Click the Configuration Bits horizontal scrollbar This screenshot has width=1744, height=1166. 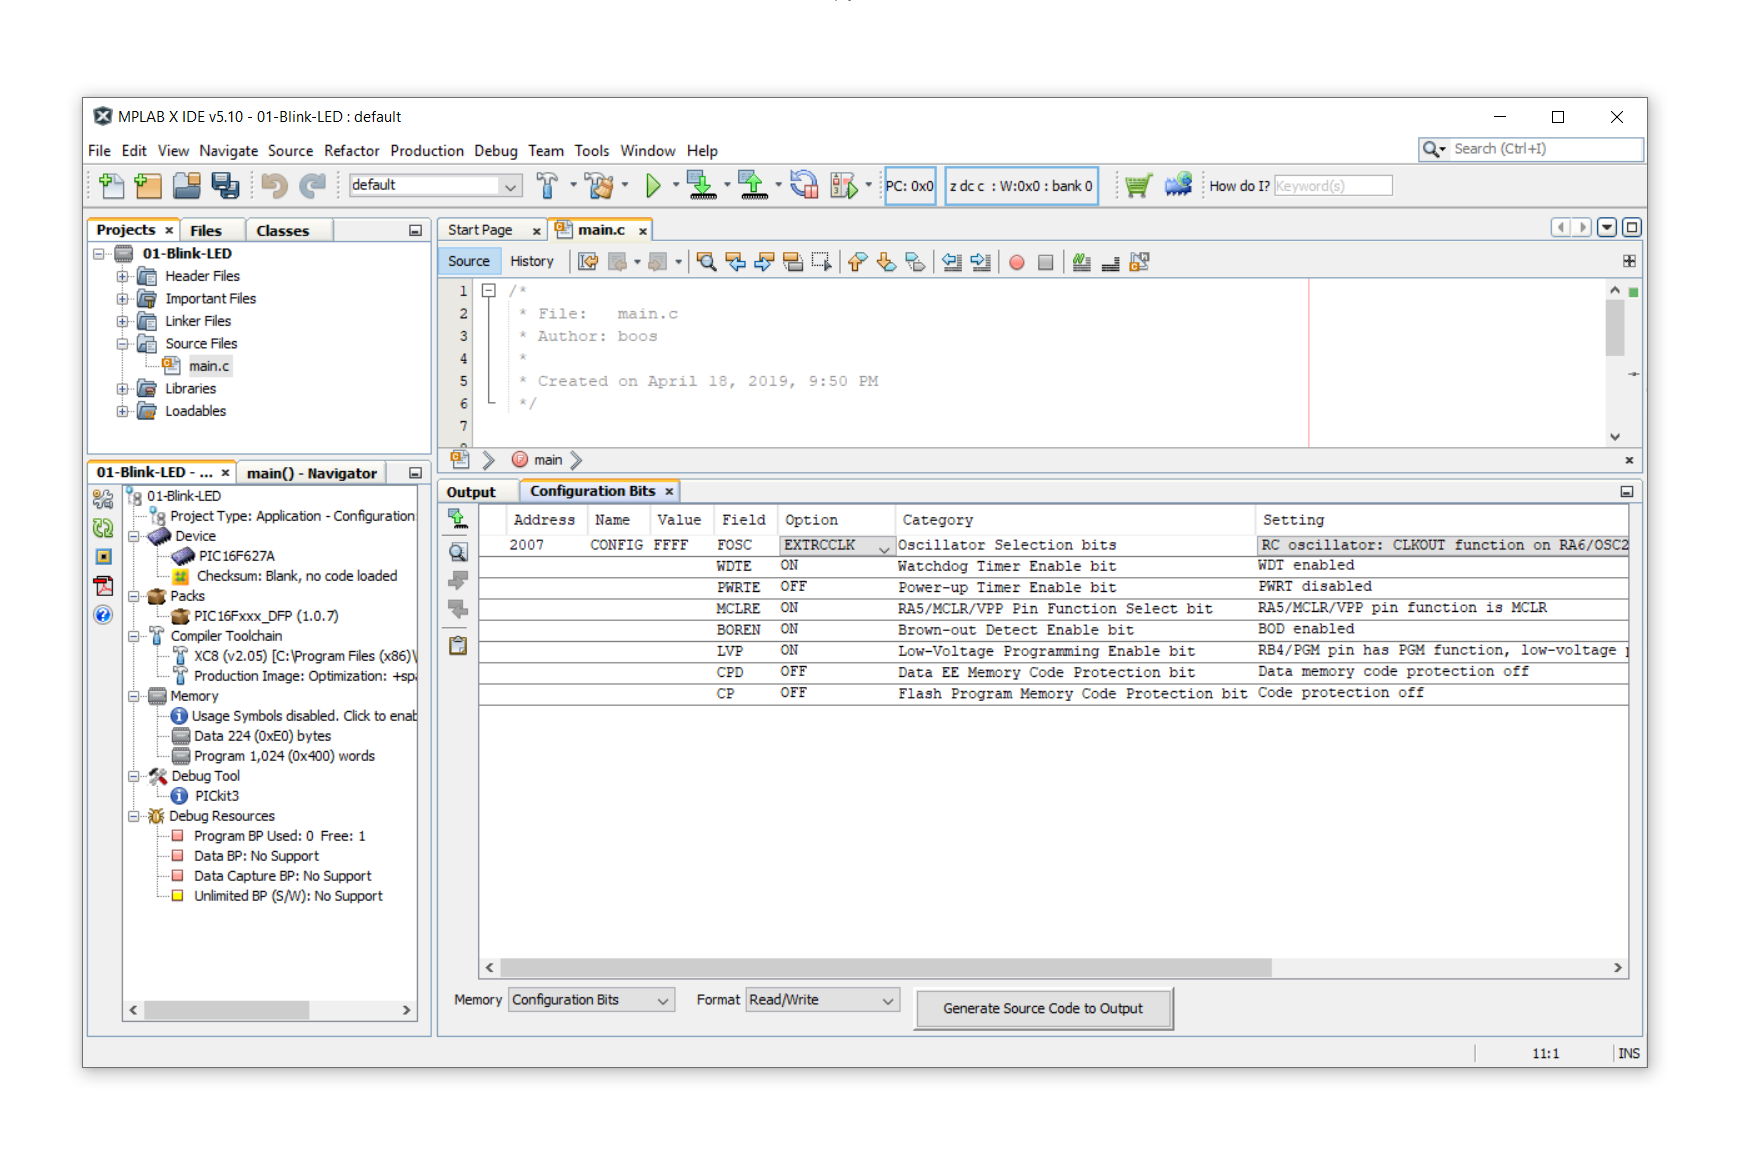[x=885, y=968]
